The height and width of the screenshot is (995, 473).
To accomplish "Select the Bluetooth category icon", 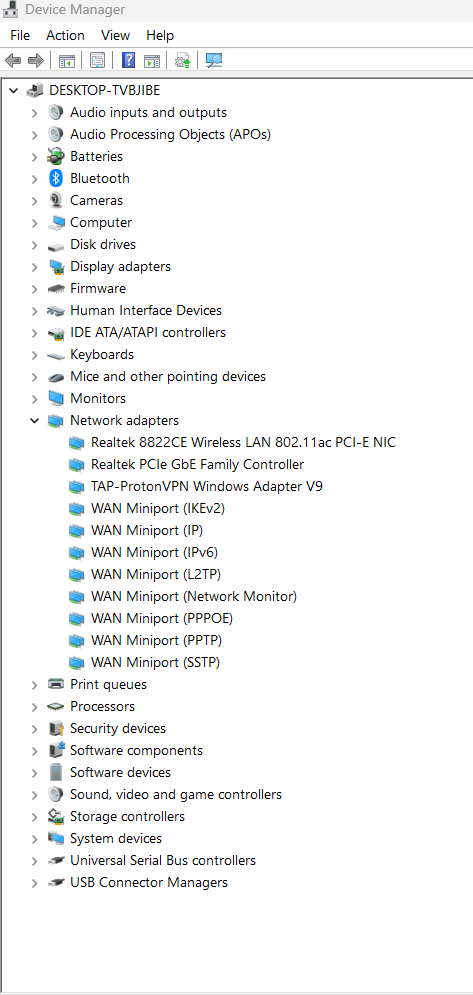I will coord(57,178).
